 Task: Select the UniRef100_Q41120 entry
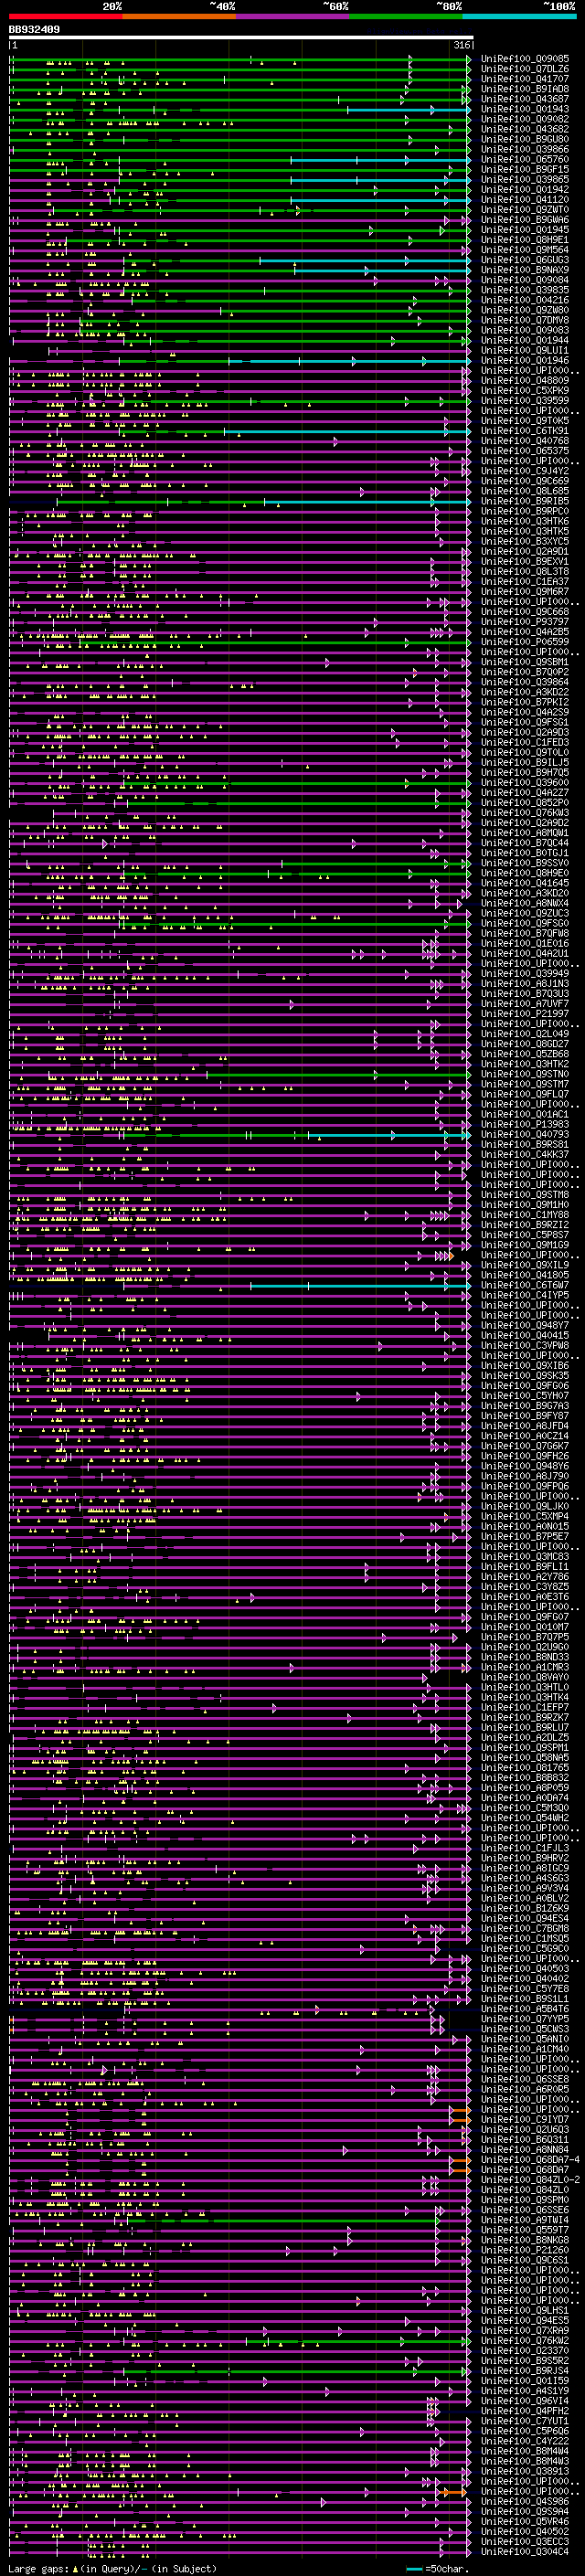524,199
